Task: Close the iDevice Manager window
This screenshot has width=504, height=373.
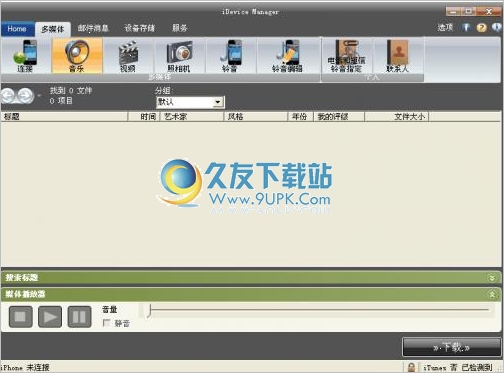Action: (x=489, y=11)
